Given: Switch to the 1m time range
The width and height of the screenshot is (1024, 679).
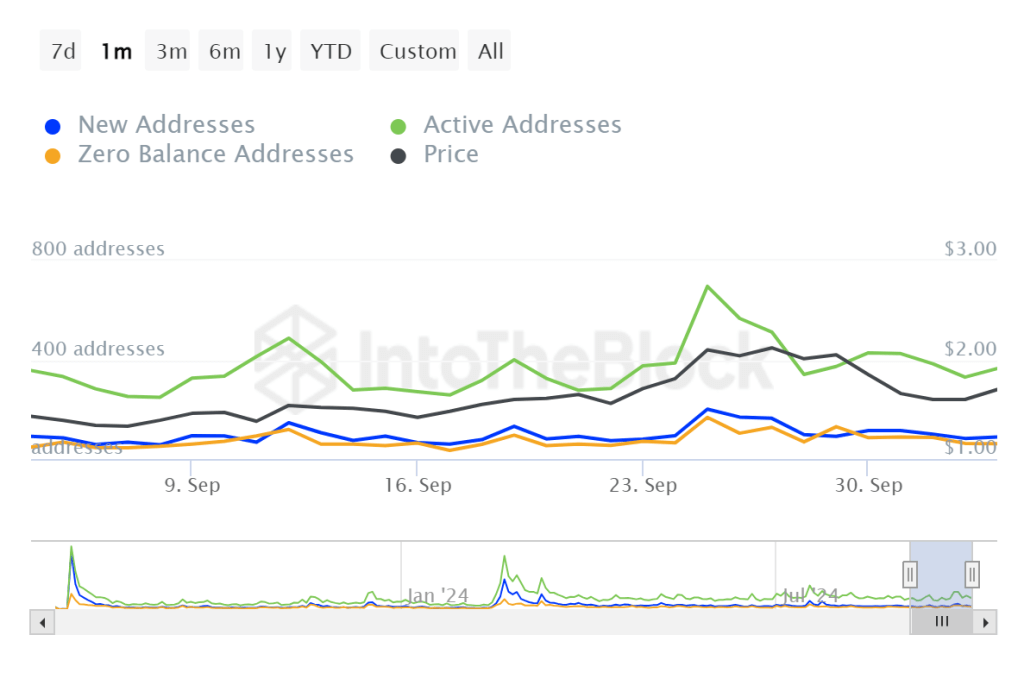Looking at the screenshot, I should tap(116, 51).
